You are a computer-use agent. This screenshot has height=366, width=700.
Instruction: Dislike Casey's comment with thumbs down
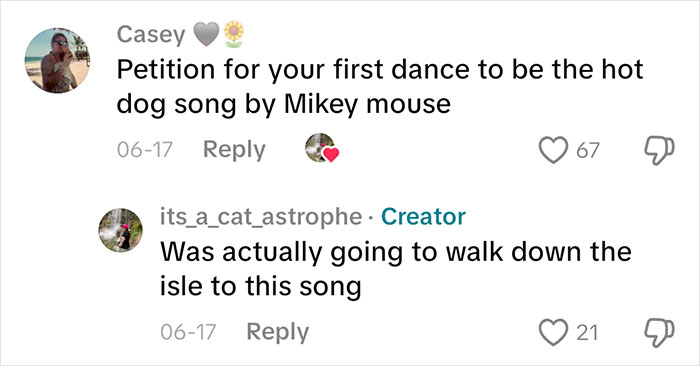[659, 150]
